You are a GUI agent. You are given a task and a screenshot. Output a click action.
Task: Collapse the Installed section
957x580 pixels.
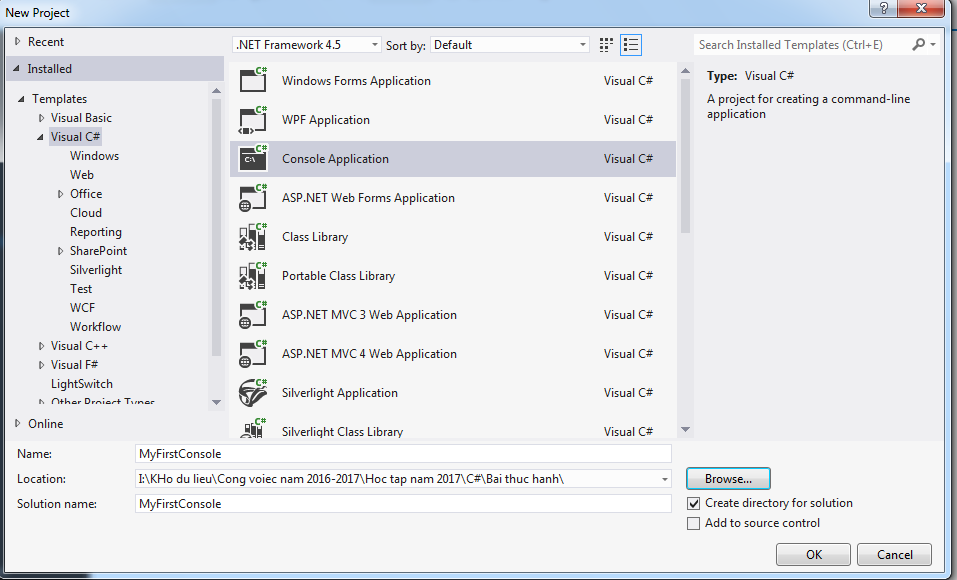coord(16,68)
